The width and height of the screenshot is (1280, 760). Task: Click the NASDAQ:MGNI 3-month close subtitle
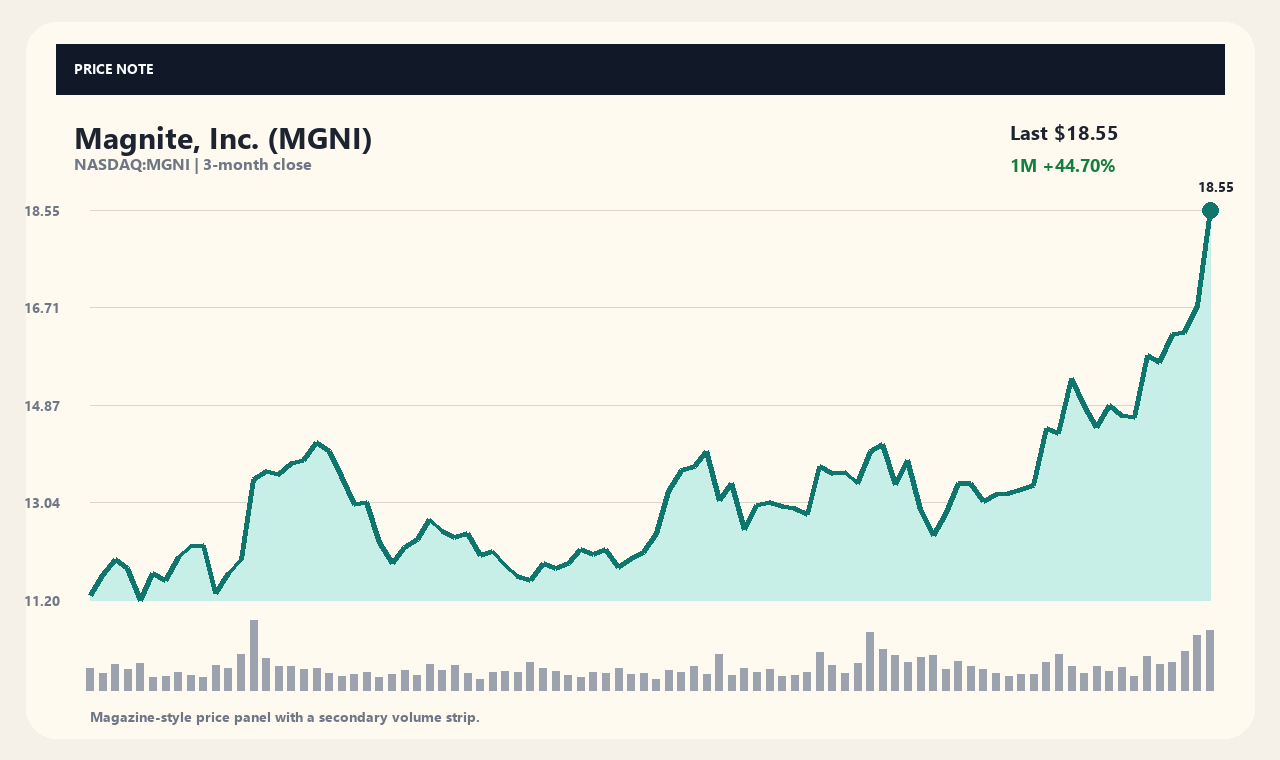193,165
